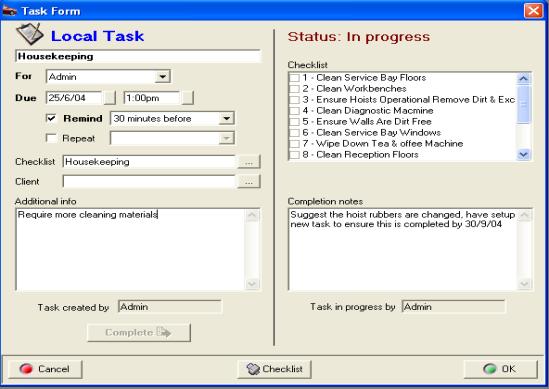
Task: Open the Repeat interval dropdown
Action: point(227,138)
